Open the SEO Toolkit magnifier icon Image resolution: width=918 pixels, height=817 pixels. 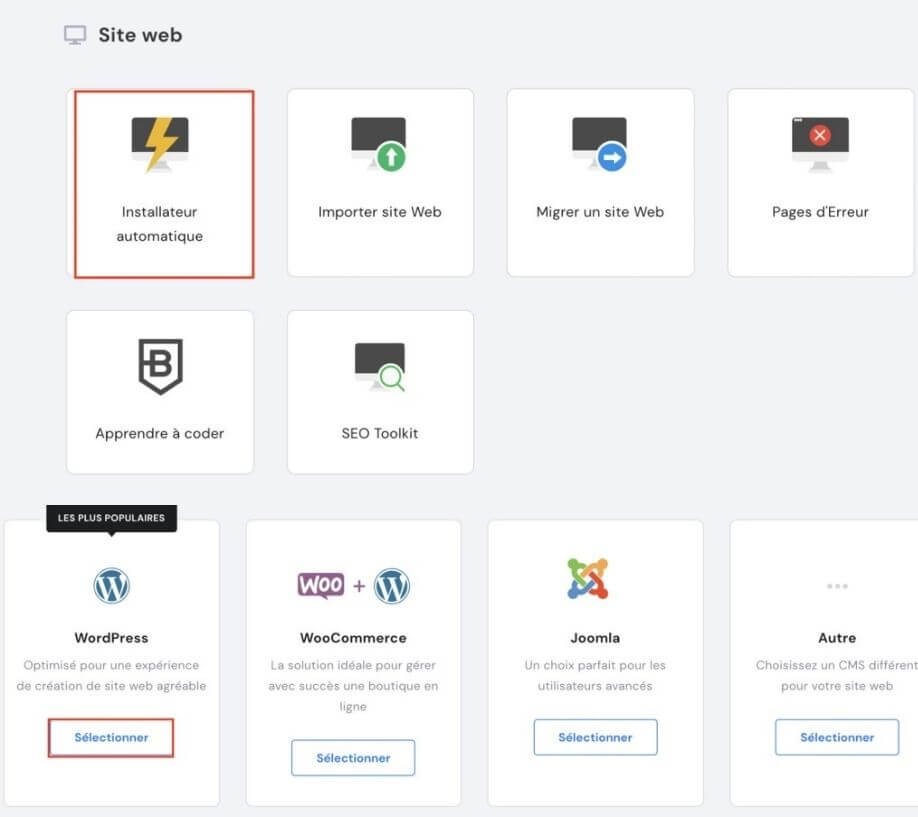pos(380,367)
